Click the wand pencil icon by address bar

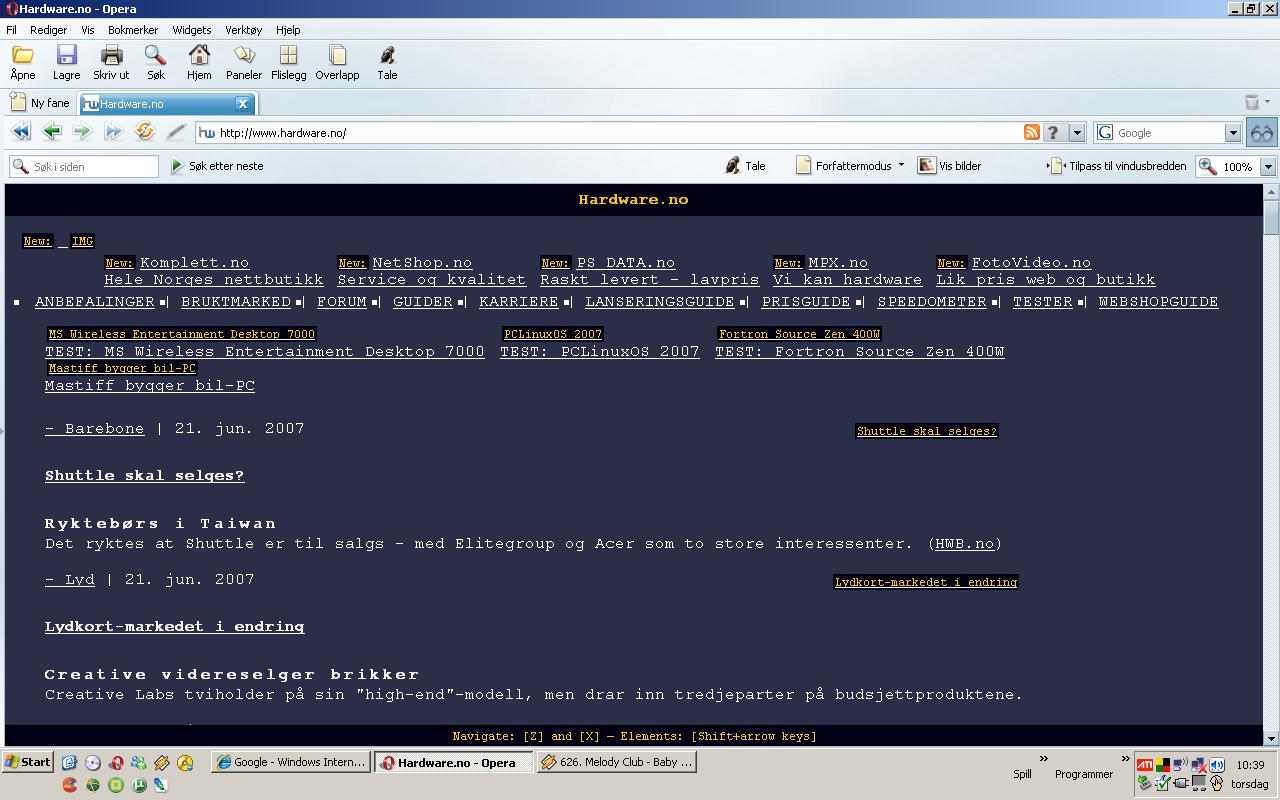tap(176, 132)
